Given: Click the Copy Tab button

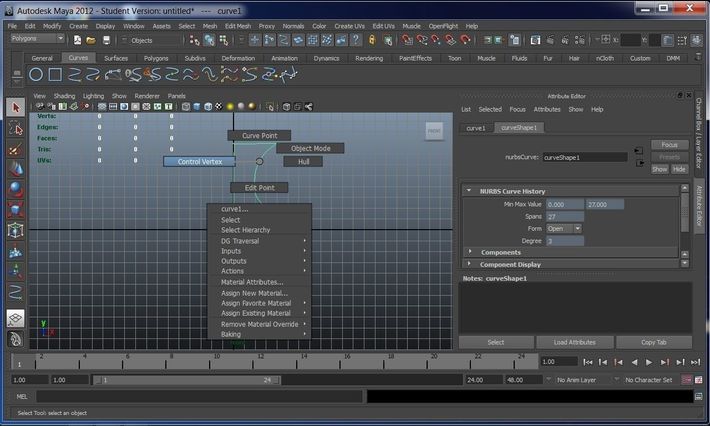Looking at the screenshot, I should pyautogui.click(x=653, y=342).
